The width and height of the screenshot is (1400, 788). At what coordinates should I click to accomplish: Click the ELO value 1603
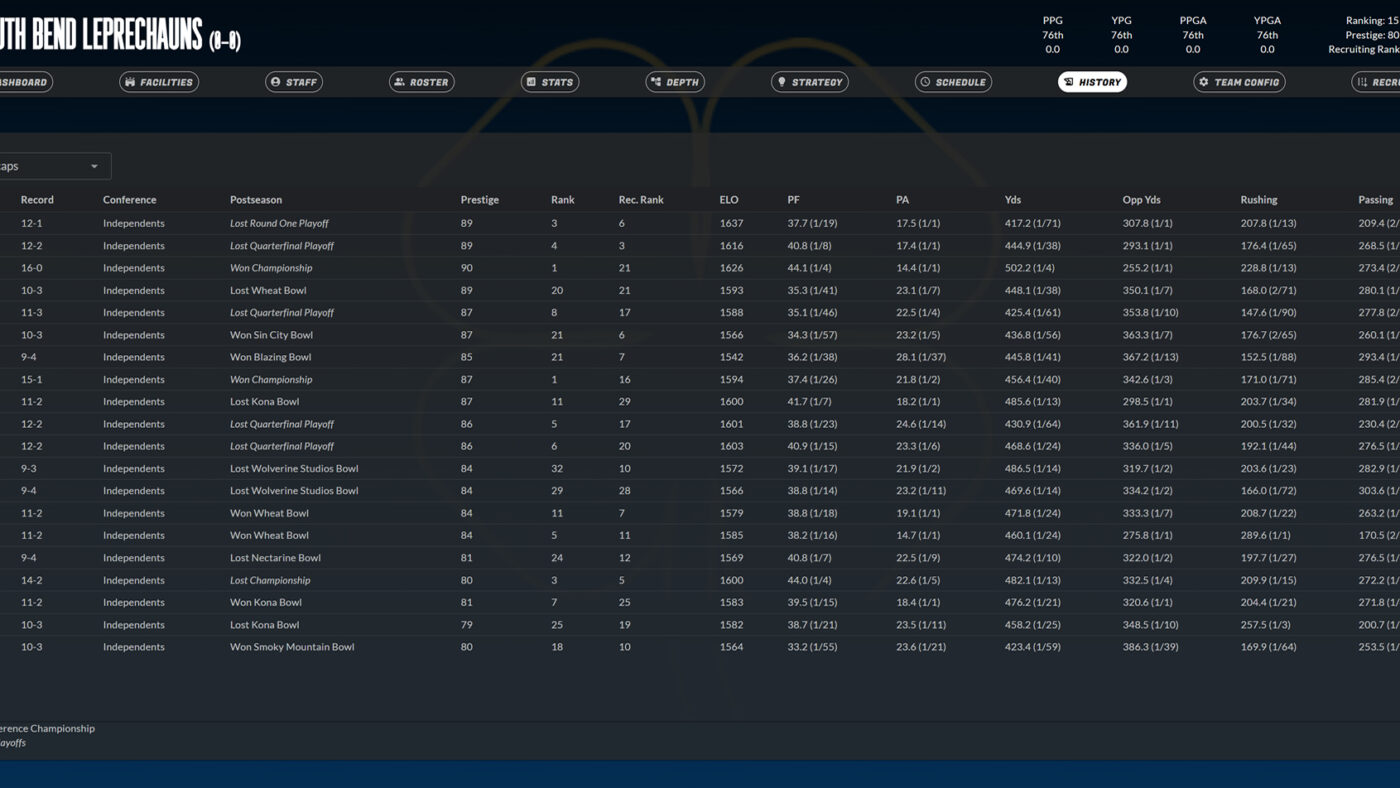pos(731,447)
